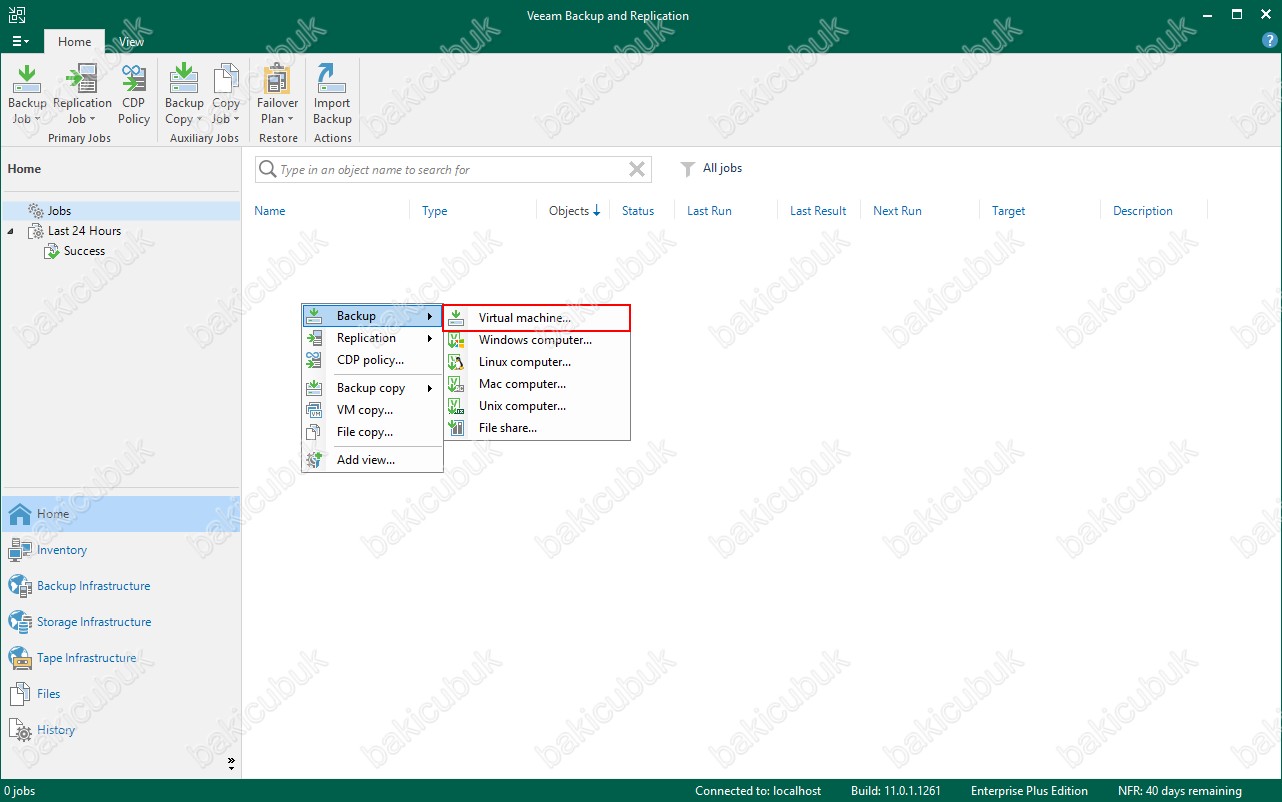
Task: Collapse the Last 24 Hours tree node
Action: pyautogui.click(x=11, y=231)
